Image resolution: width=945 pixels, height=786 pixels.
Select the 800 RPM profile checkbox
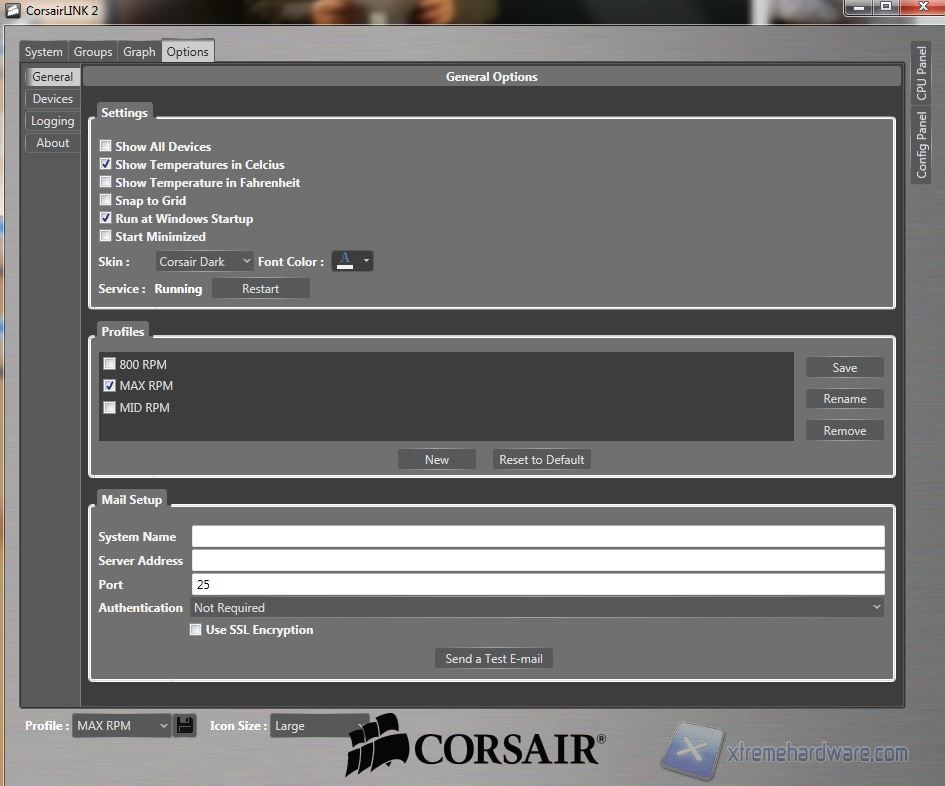pos(110,364)
